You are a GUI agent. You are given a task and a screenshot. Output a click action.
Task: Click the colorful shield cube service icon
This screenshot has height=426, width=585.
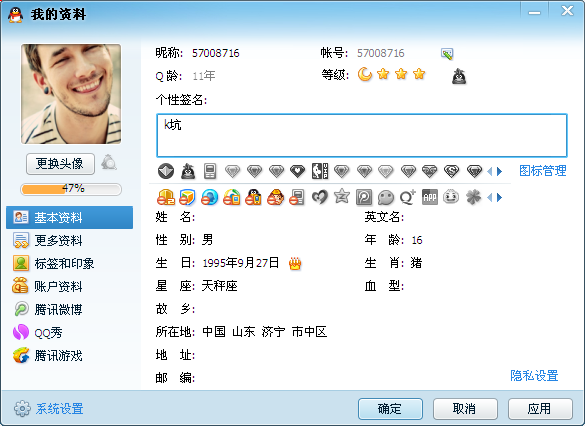[x=187, y=197]
